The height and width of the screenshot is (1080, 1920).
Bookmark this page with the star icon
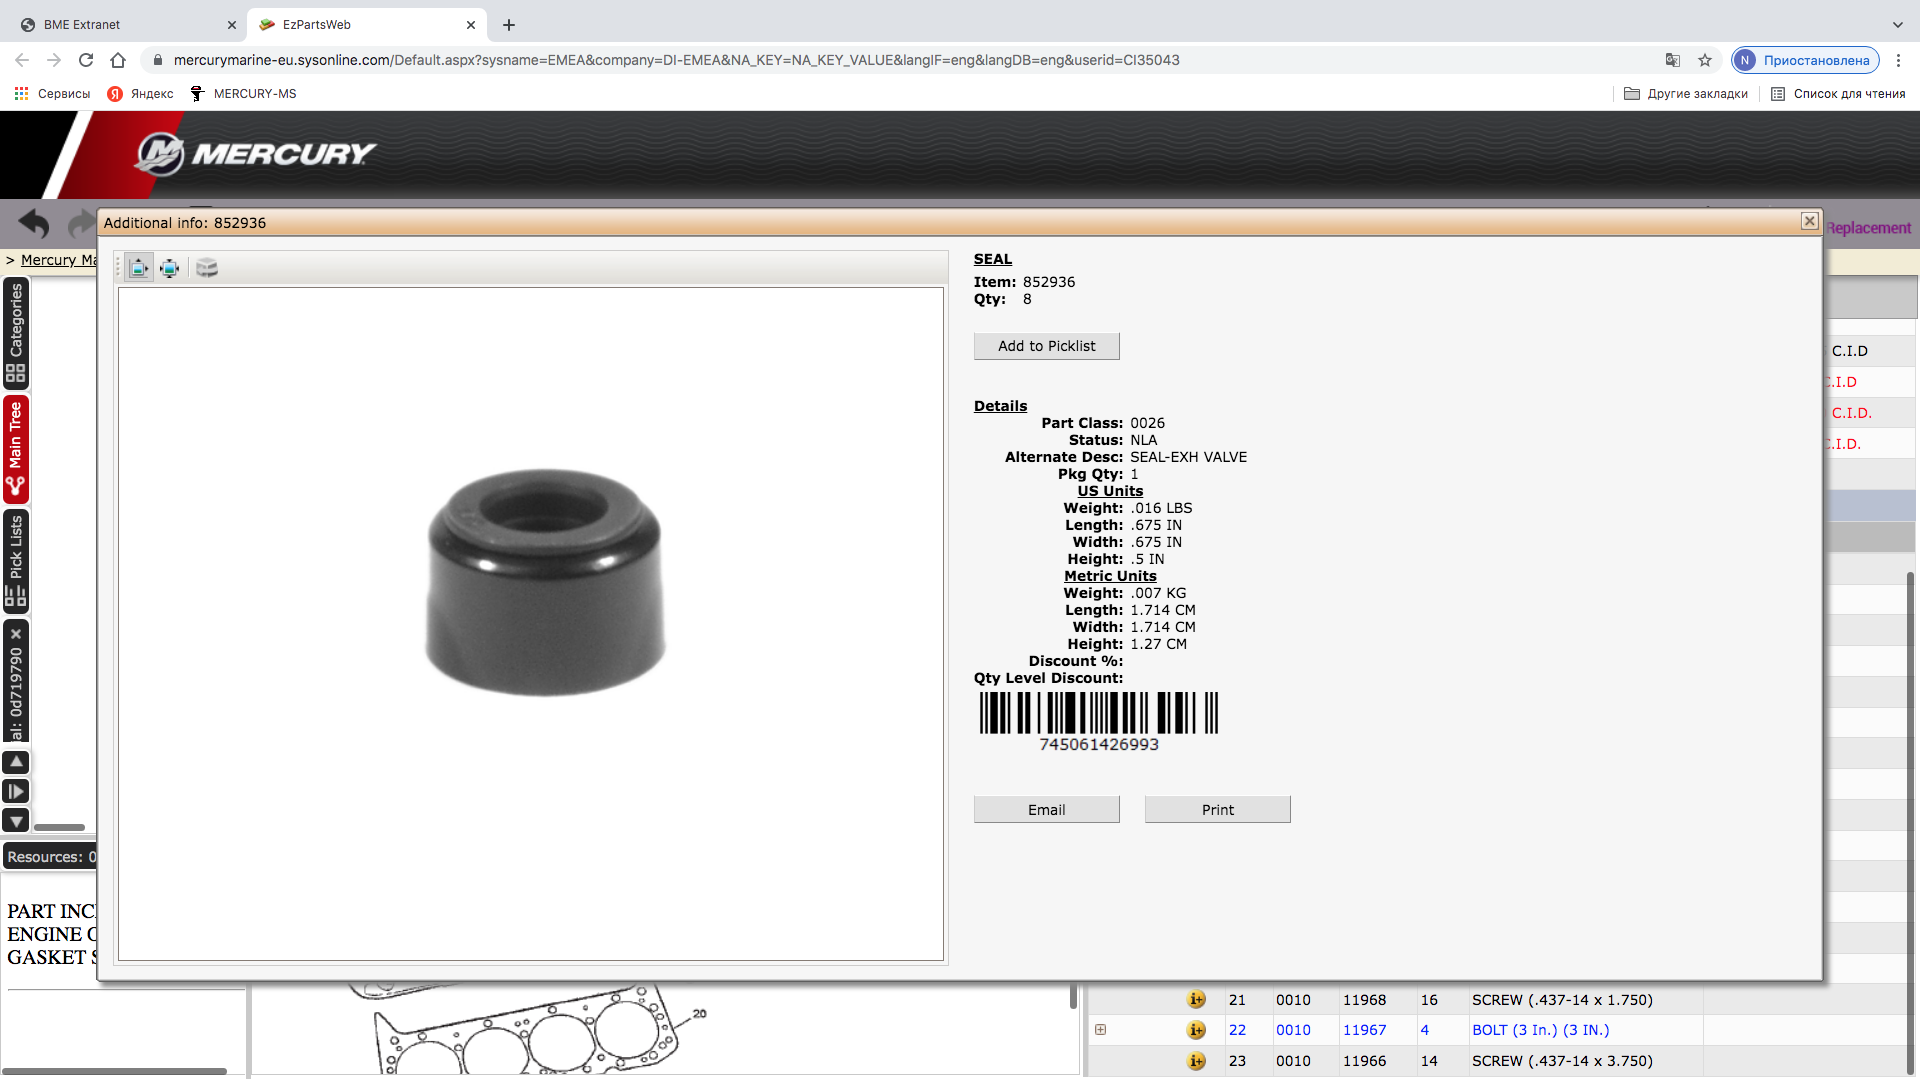[1705, 60]
